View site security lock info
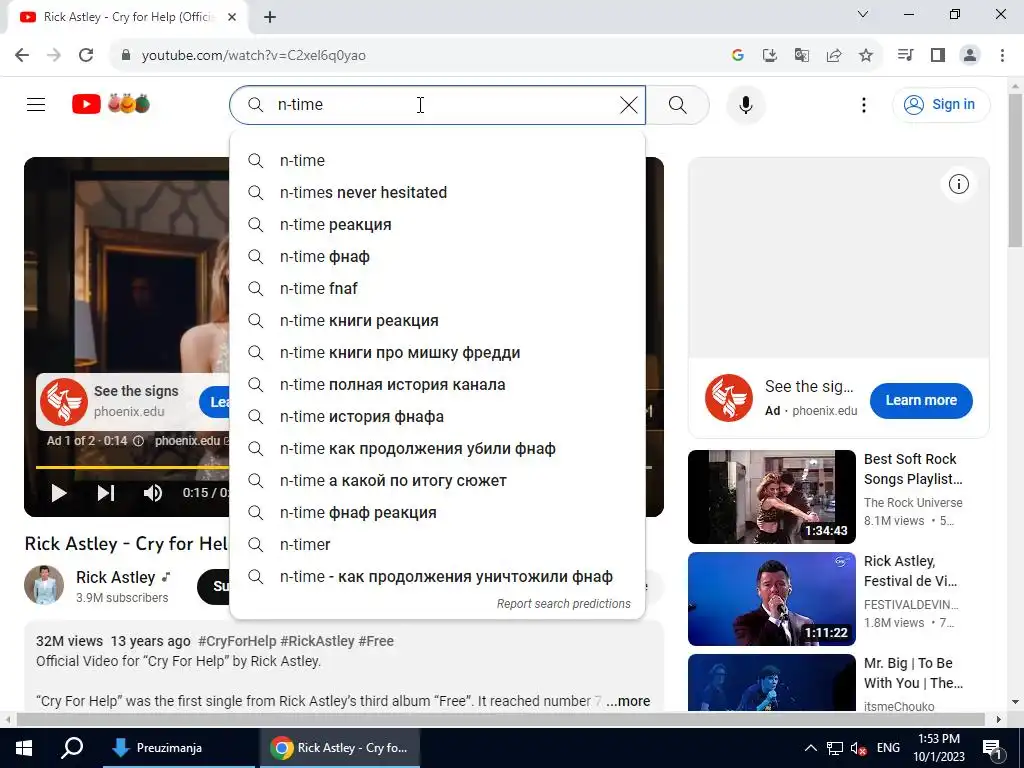The image size is (1024, 768). 126,55
